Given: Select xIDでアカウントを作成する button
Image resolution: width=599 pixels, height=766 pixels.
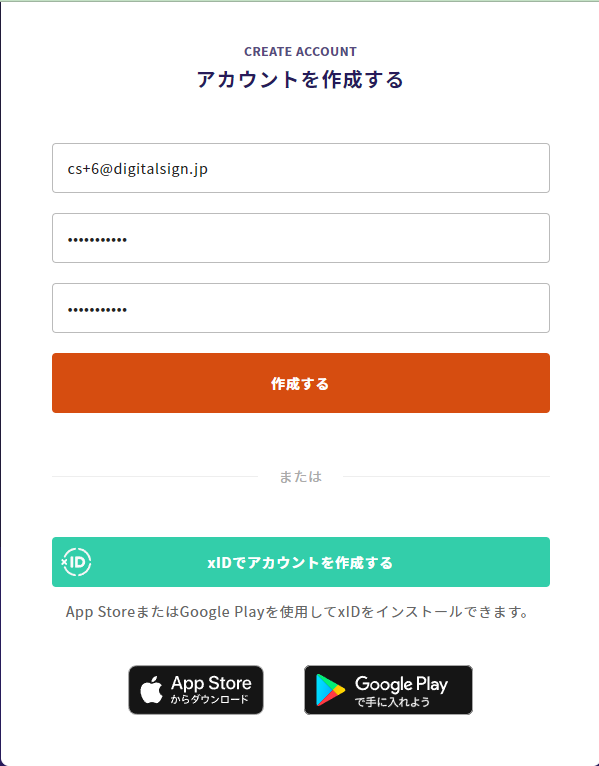Looking at the screenshot, I should (x=301, y=562).
